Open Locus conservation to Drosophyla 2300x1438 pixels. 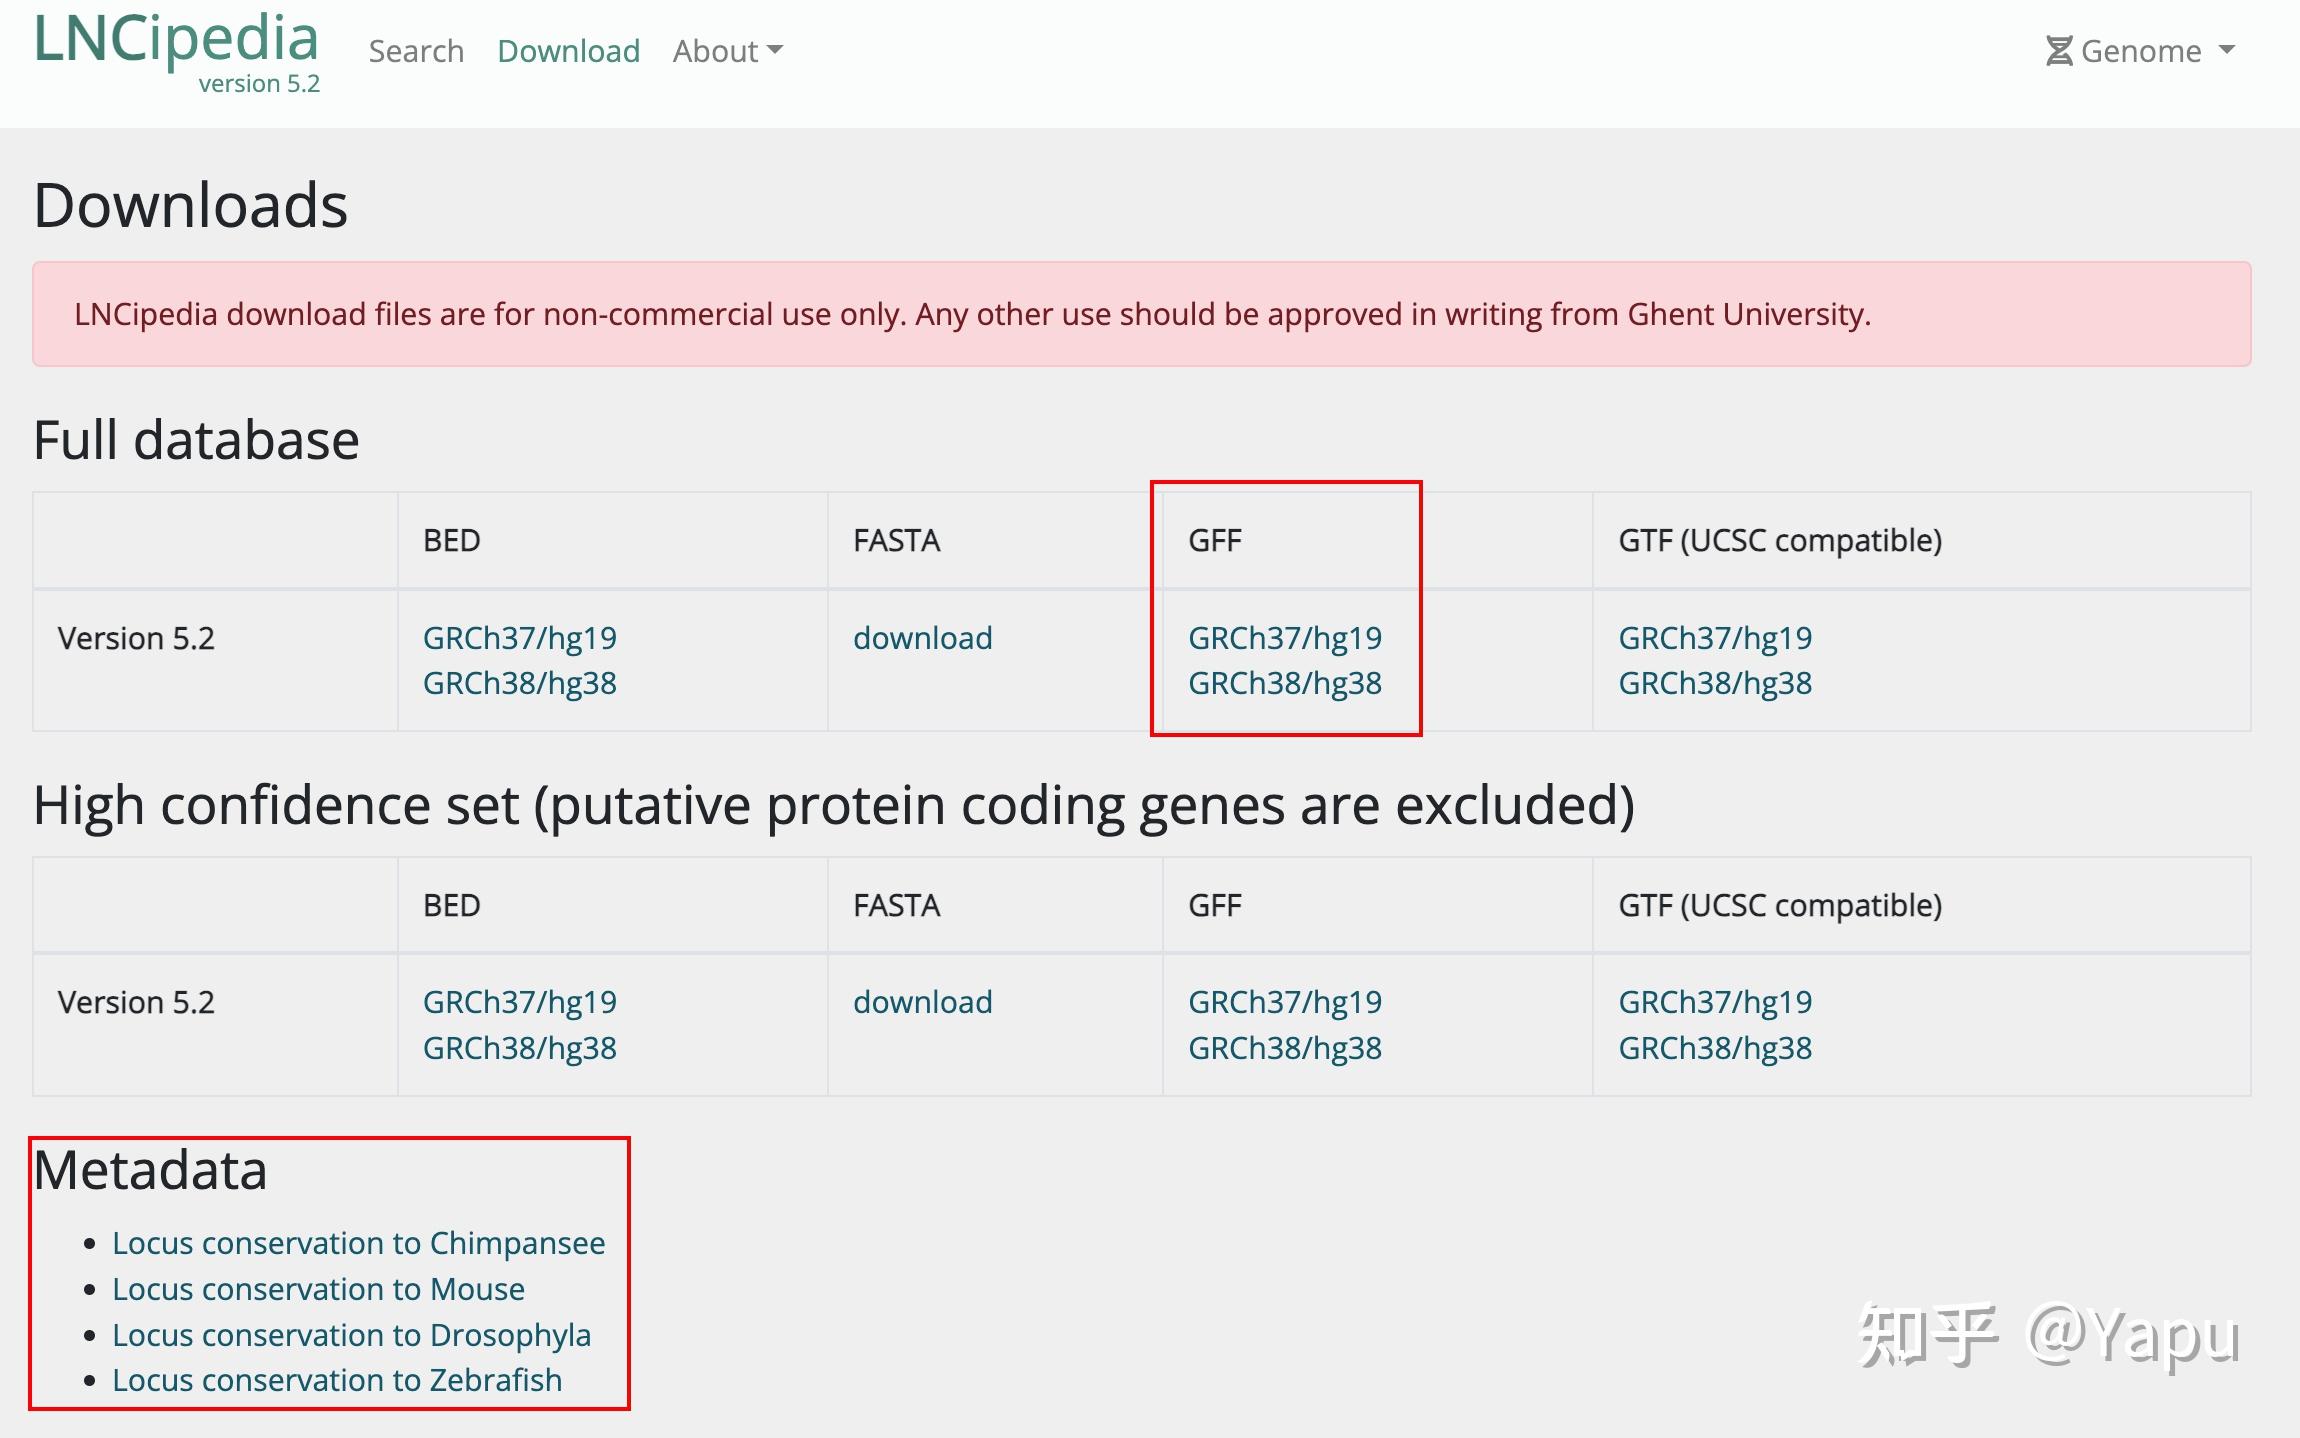(x=351, y=1335)
